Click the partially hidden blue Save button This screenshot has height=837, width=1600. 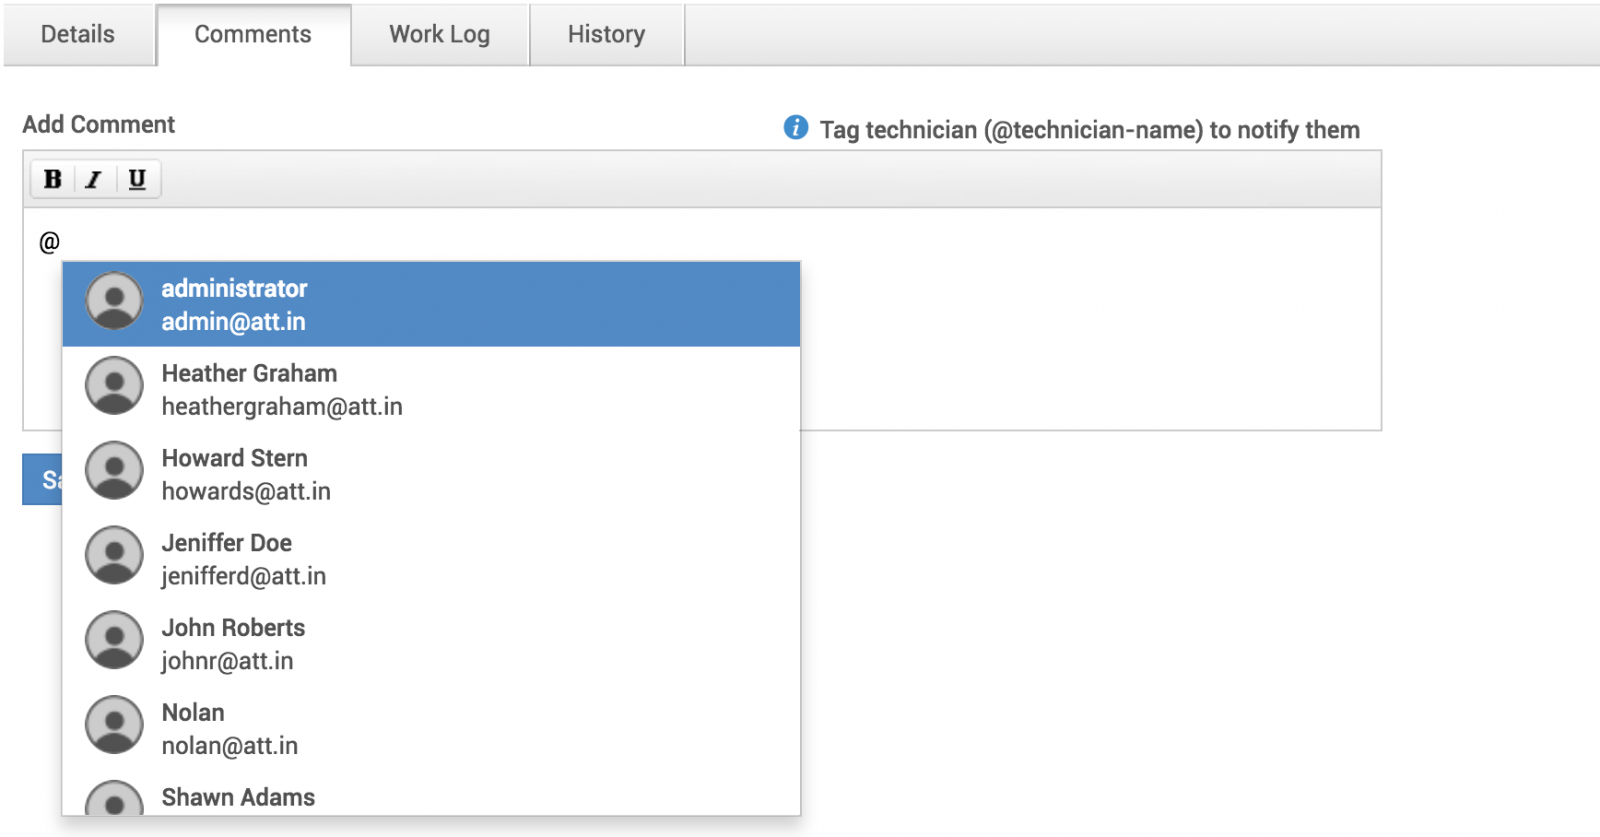click(x=43, y=480)
